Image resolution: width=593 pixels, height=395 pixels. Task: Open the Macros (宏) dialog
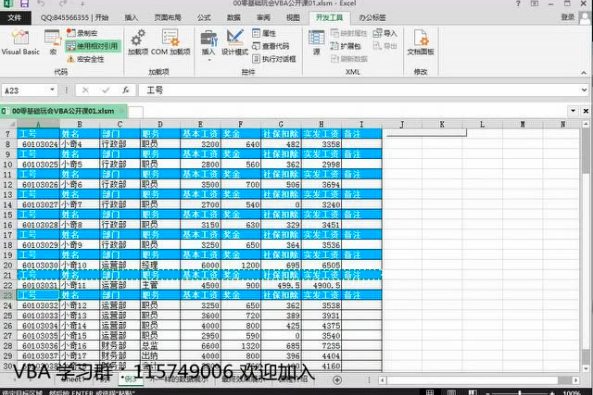click(53, 42)
